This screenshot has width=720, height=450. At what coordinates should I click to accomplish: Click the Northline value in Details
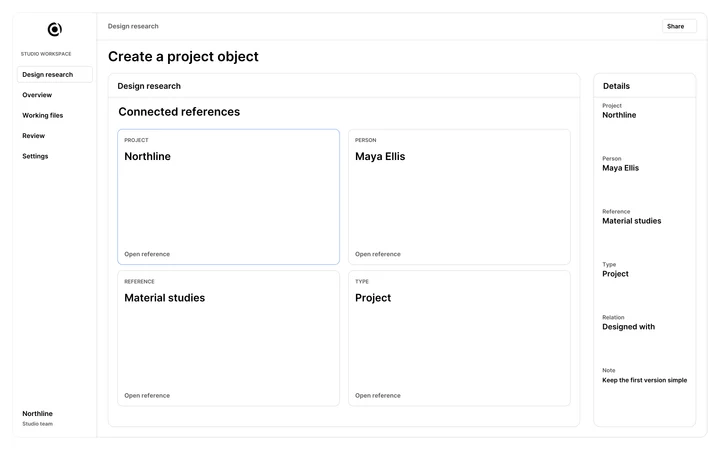[619, 115]
